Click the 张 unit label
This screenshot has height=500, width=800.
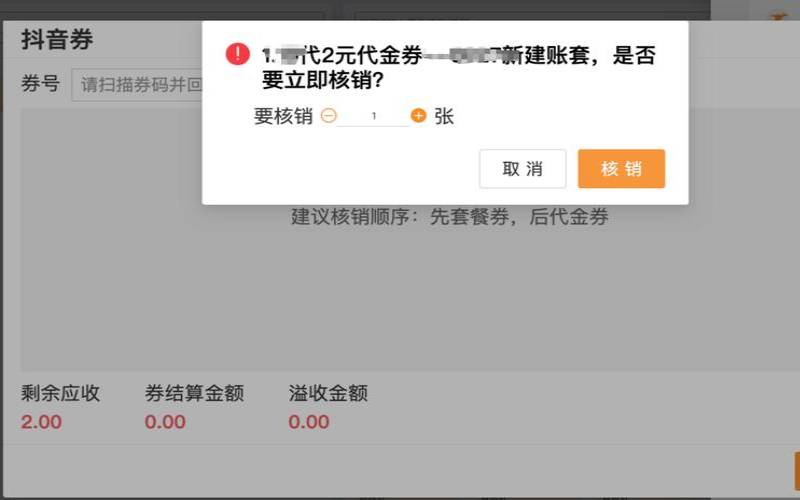pos(444,116)
